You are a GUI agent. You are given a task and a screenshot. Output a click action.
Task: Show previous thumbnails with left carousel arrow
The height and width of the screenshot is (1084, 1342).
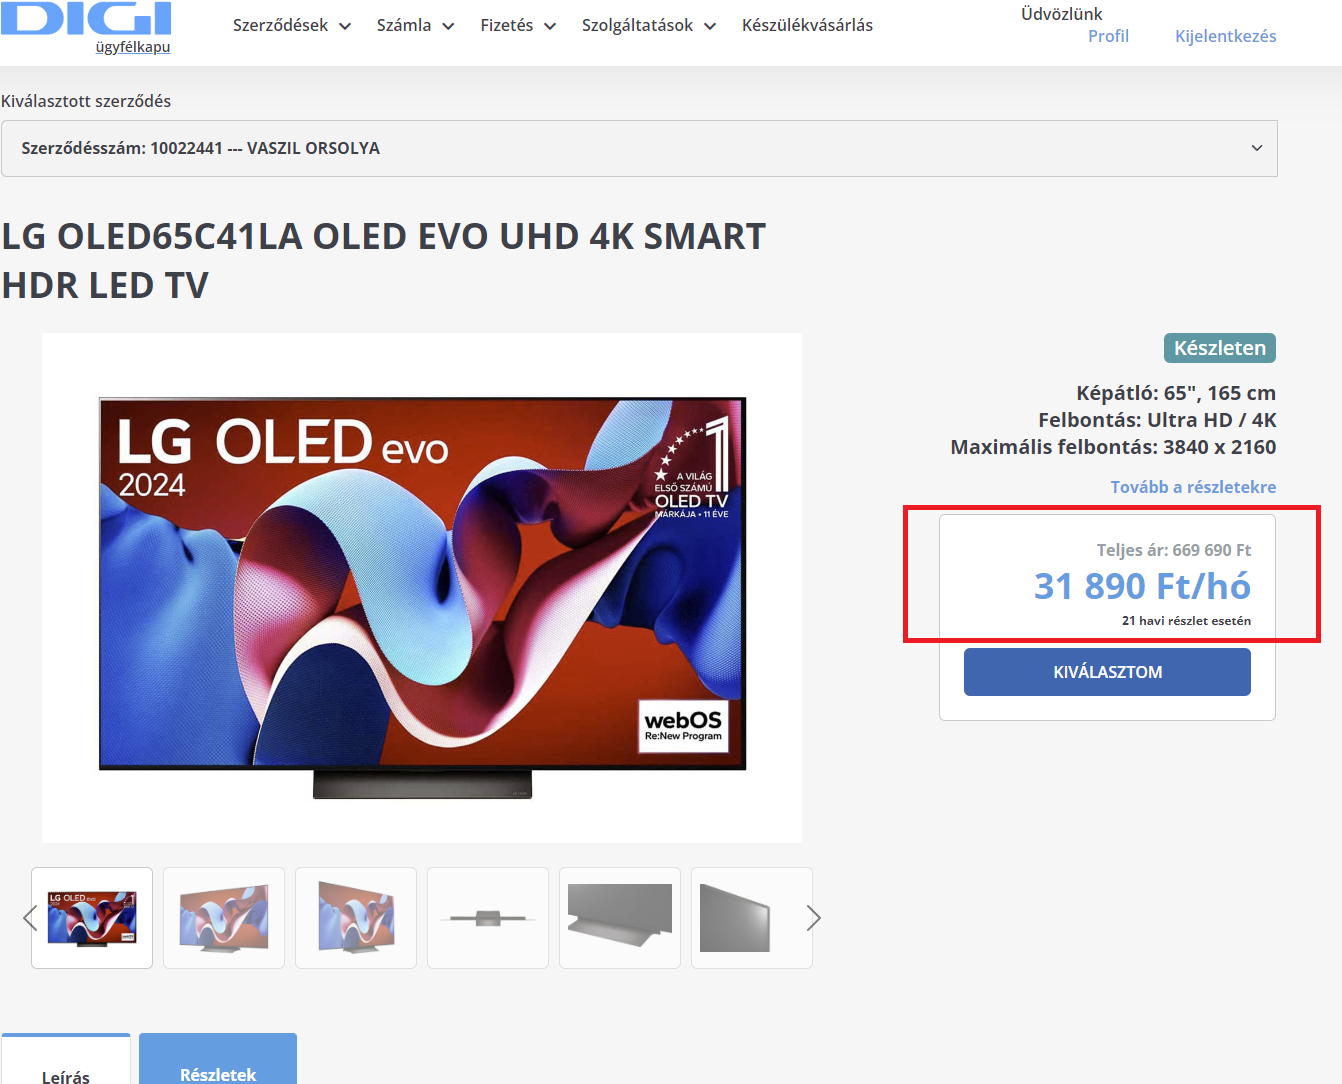(30, 918)
